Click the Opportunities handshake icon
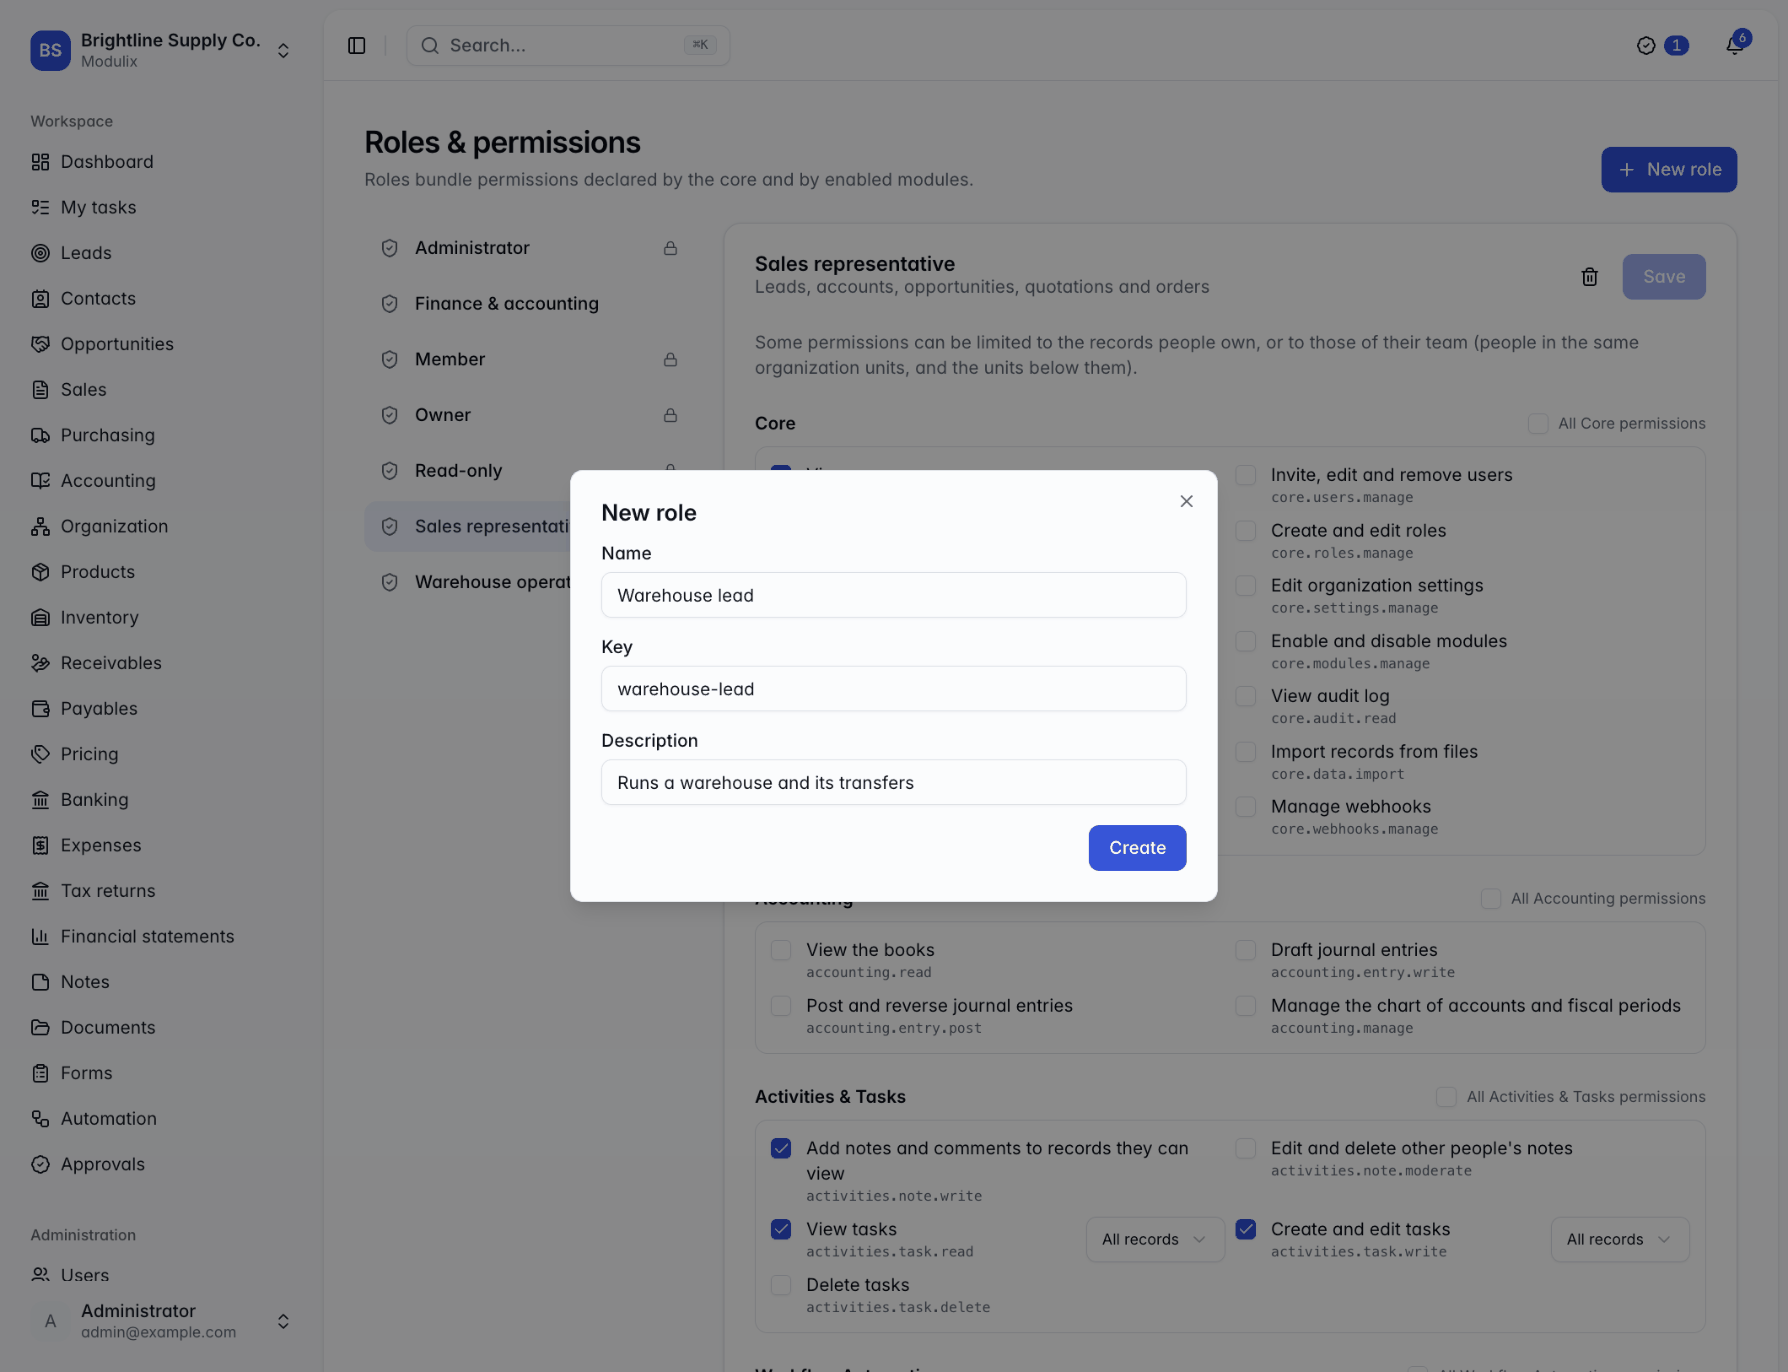The height and width of the screenshot is (1372, 1788). (x=40, y=344)
